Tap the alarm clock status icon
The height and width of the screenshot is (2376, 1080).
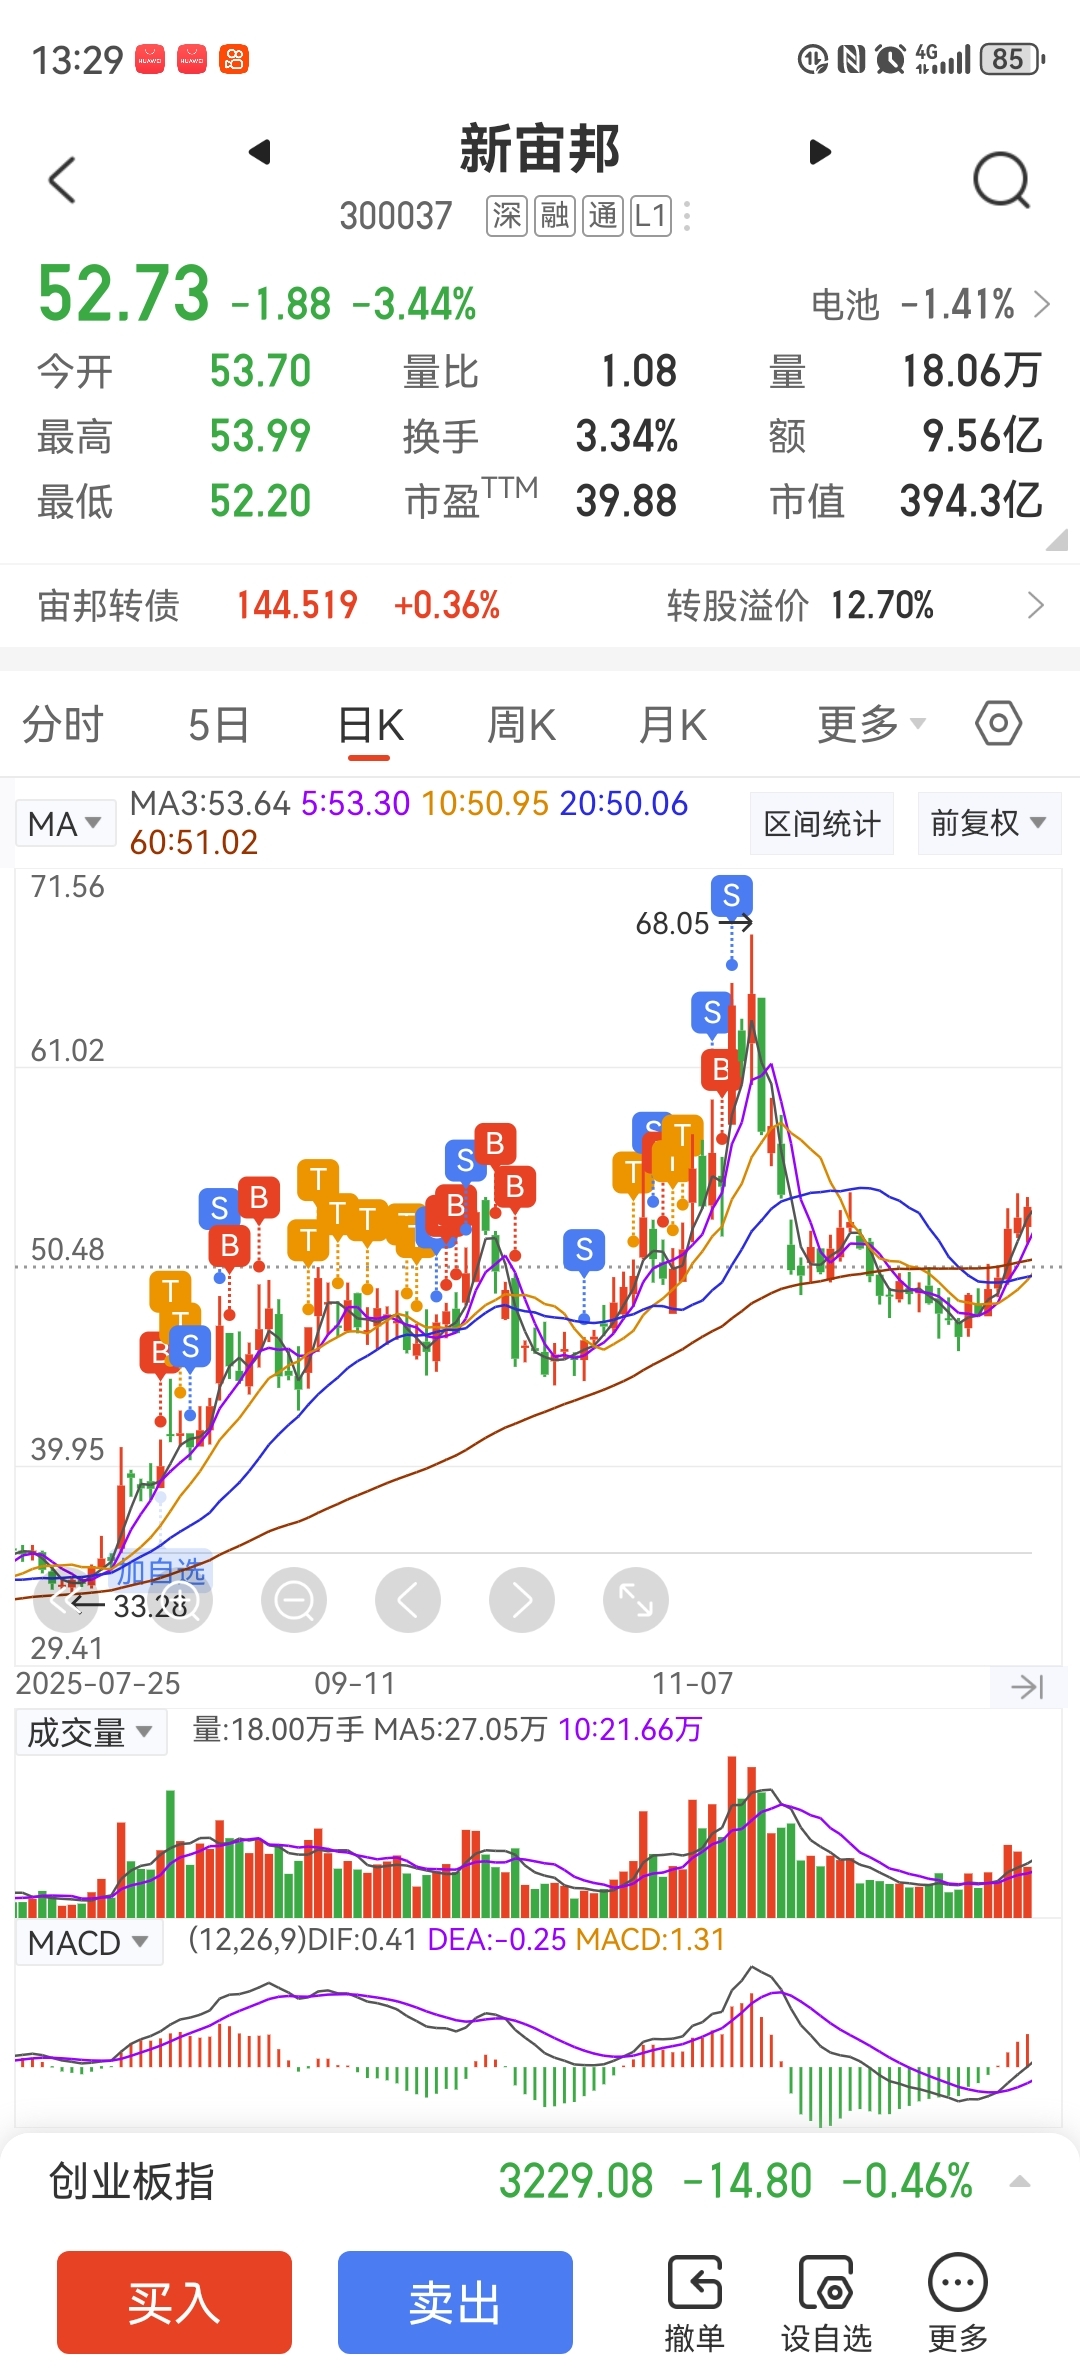pos(889,60)
